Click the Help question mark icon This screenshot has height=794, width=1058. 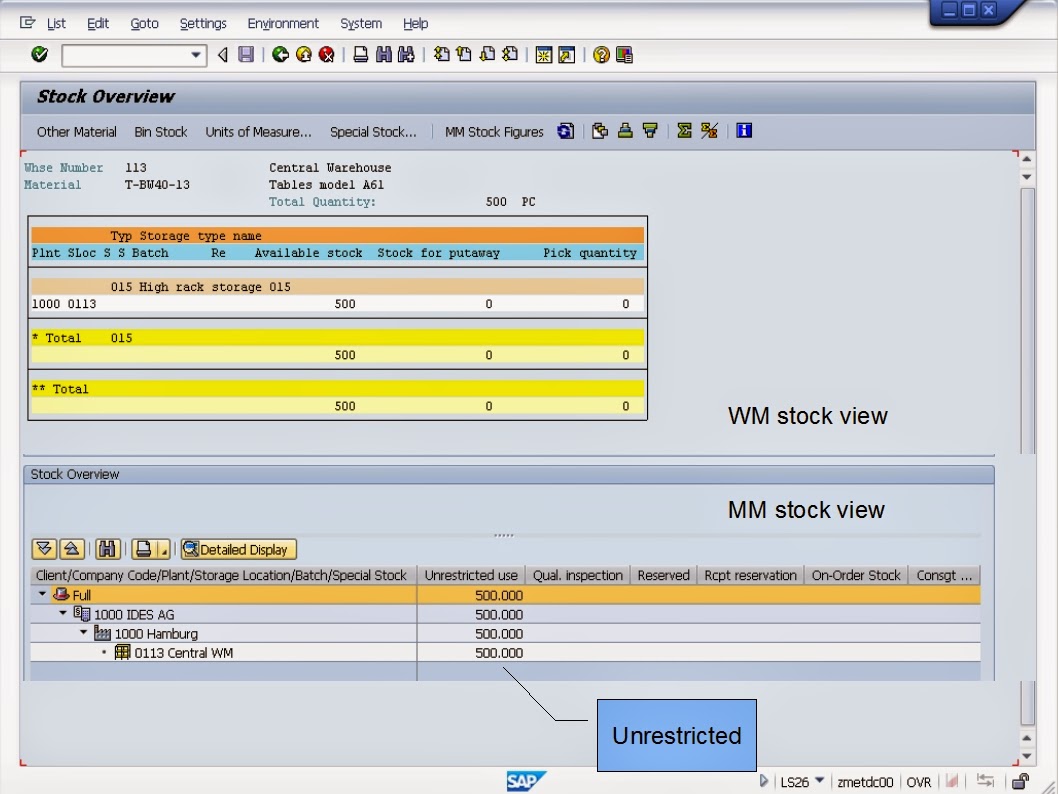(x=601, y=55)
